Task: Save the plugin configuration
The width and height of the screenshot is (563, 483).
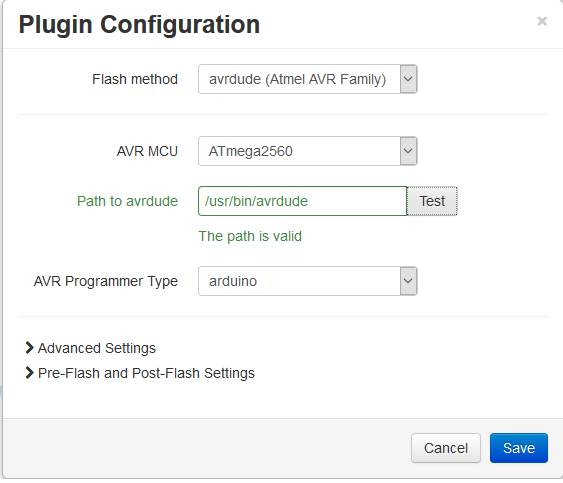Action: click(x=519, y=448)
